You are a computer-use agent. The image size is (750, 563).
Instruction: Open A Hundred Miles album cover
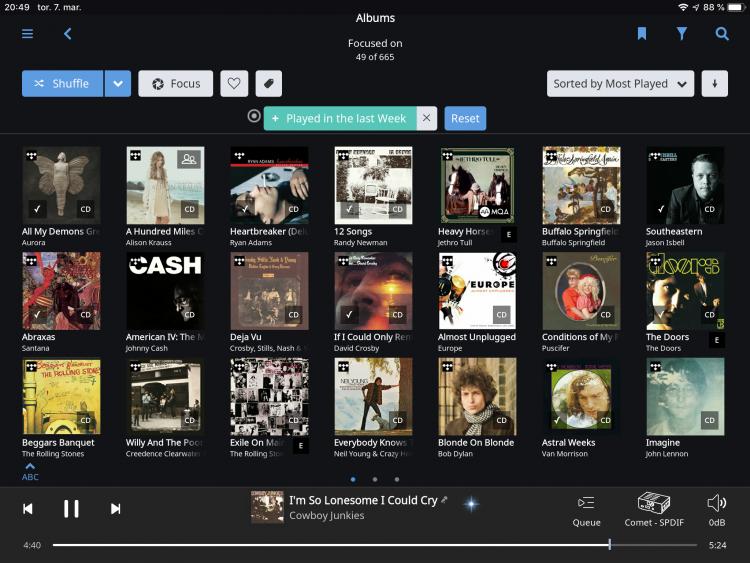pyautogui.click(x=165, y=186)
